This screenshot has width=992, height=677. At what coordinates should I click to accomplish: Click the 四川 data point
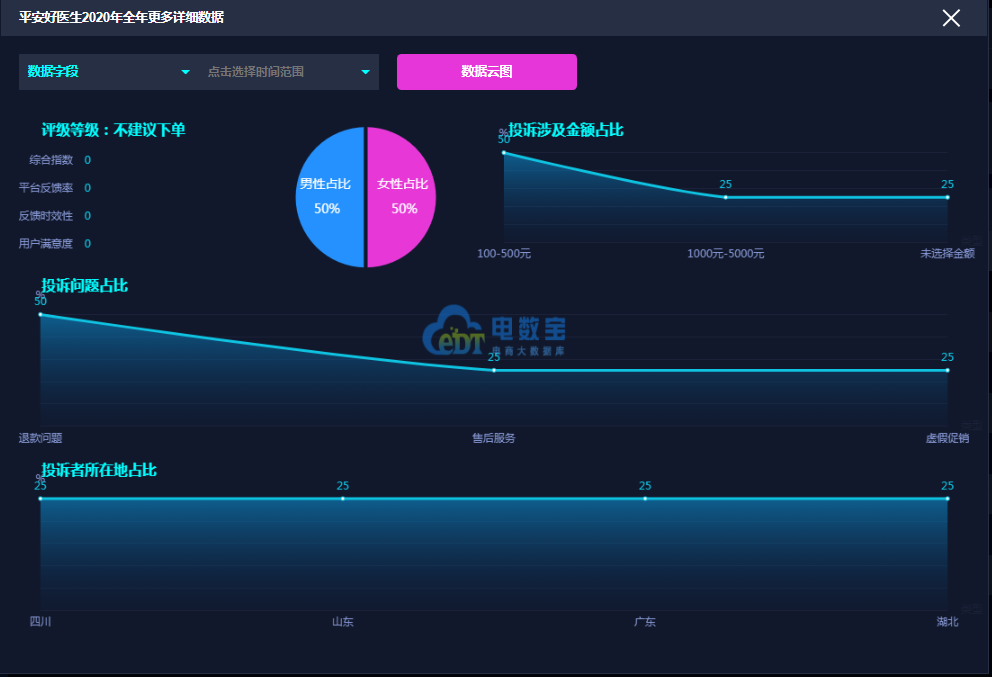[40, 499]
